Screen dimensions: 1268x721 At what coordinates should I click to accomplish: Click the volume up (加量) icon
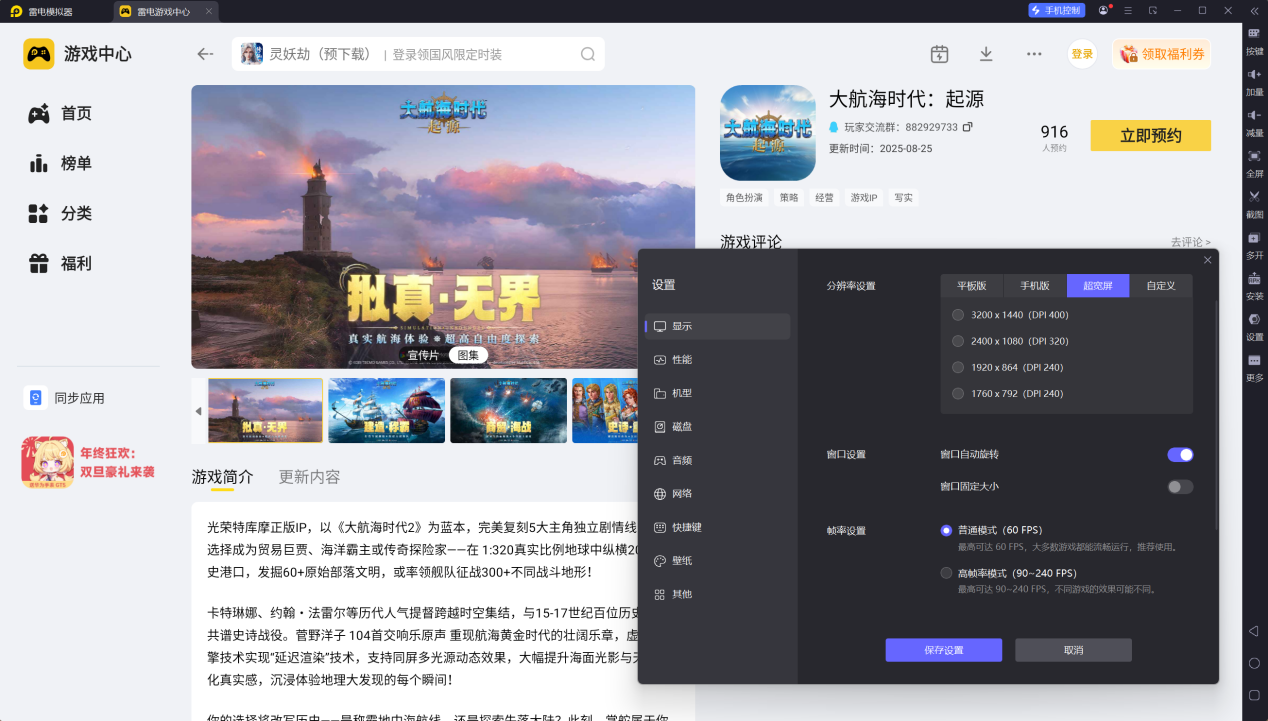tap(1254, 75)
